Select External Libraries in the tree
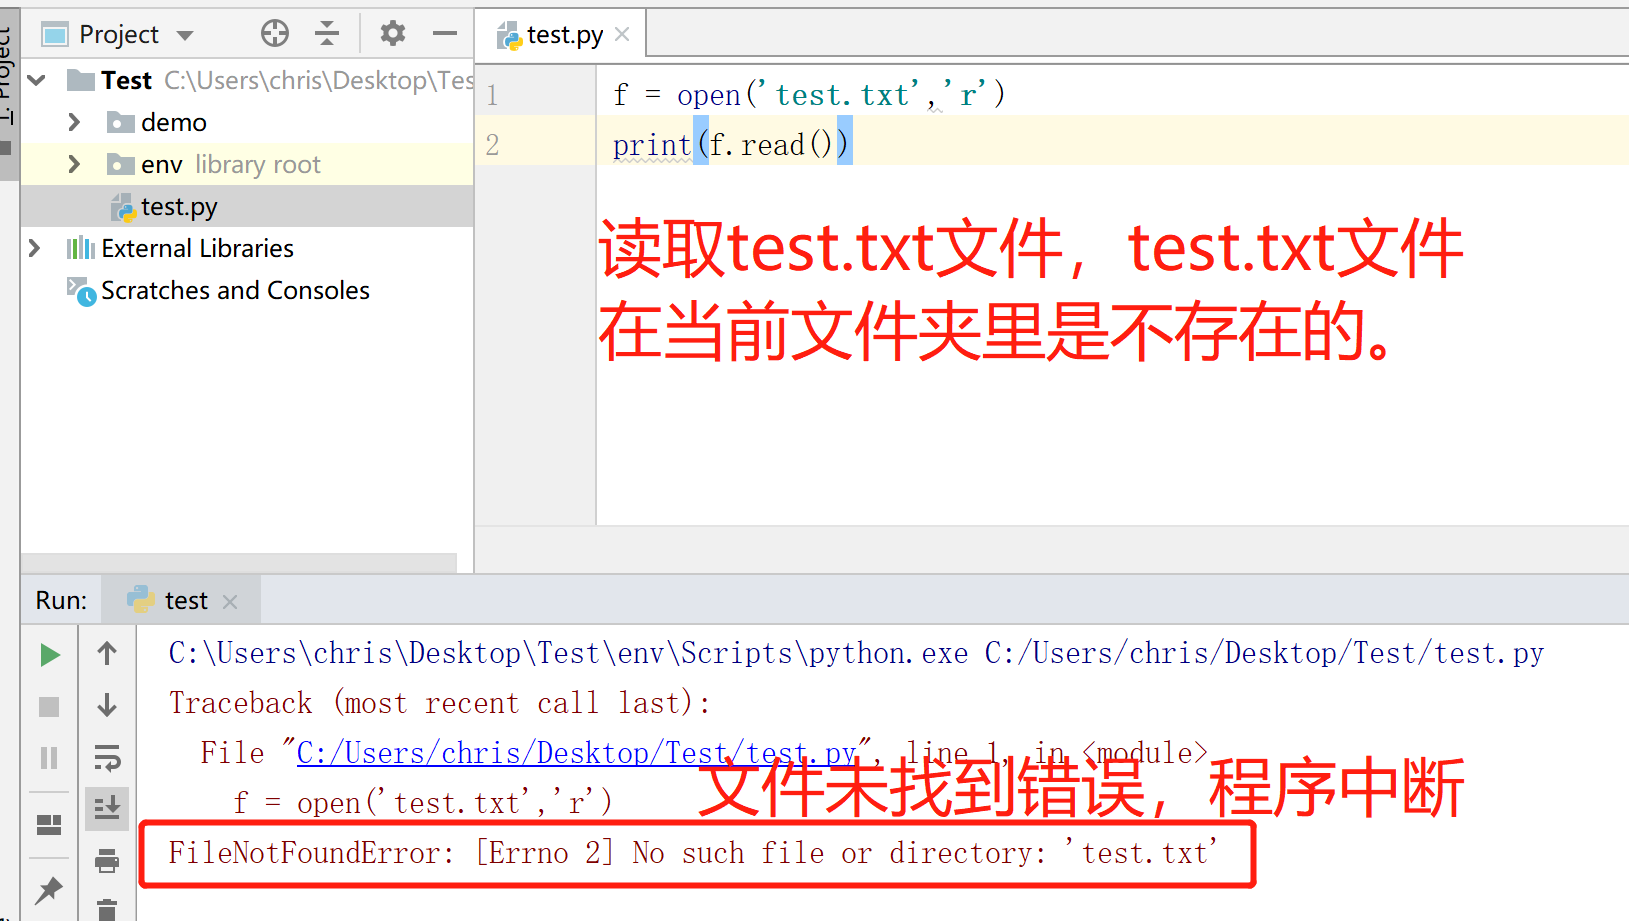Screen dimensions: 1629x921 (x=197, y=248)
